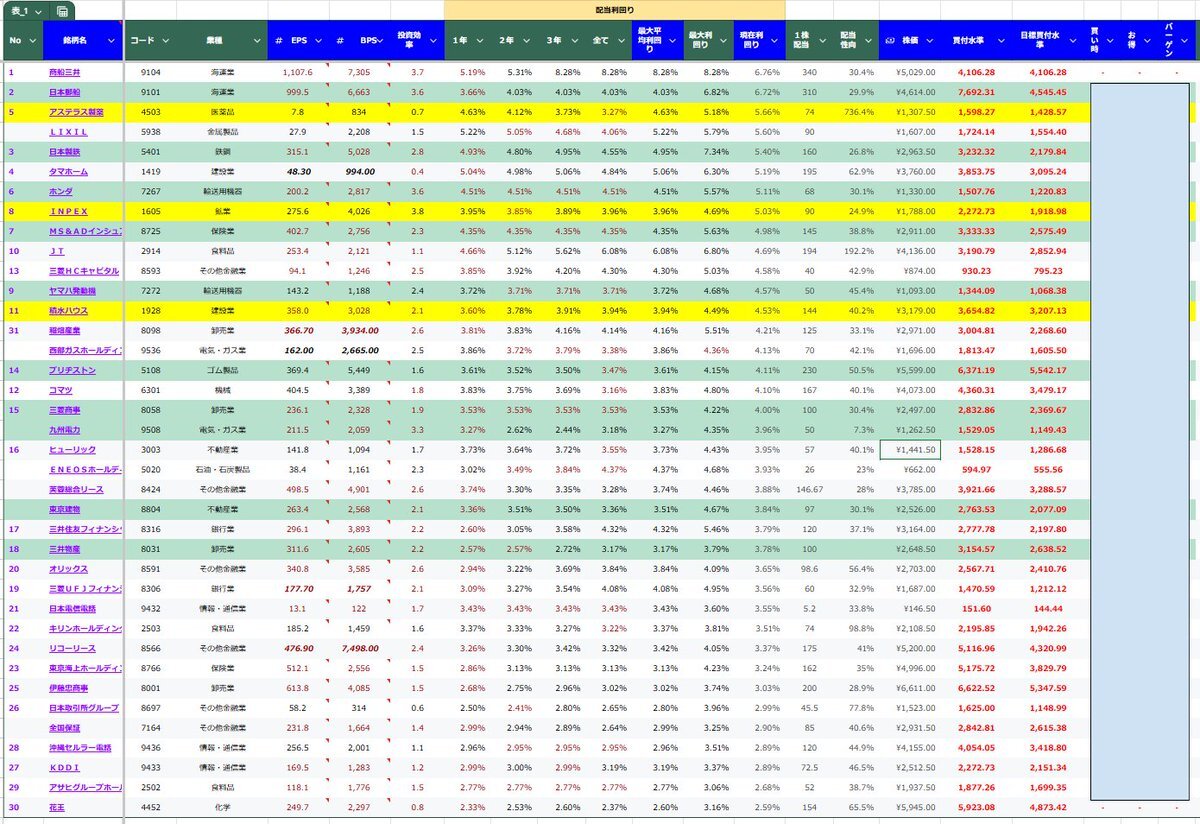Viewport: 1200px width, 824px height.
Task: Open the 表_1 table name dropdown
Action: pyautogui.click(x=38, y=11)
